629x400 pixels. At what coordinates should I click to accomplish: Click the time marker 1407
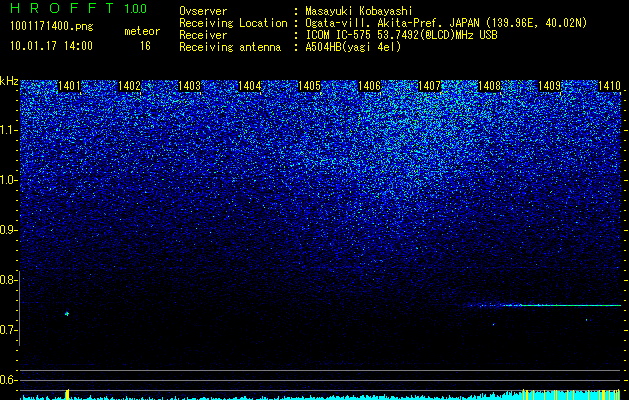pyautogui.click(x=429, y=86)
